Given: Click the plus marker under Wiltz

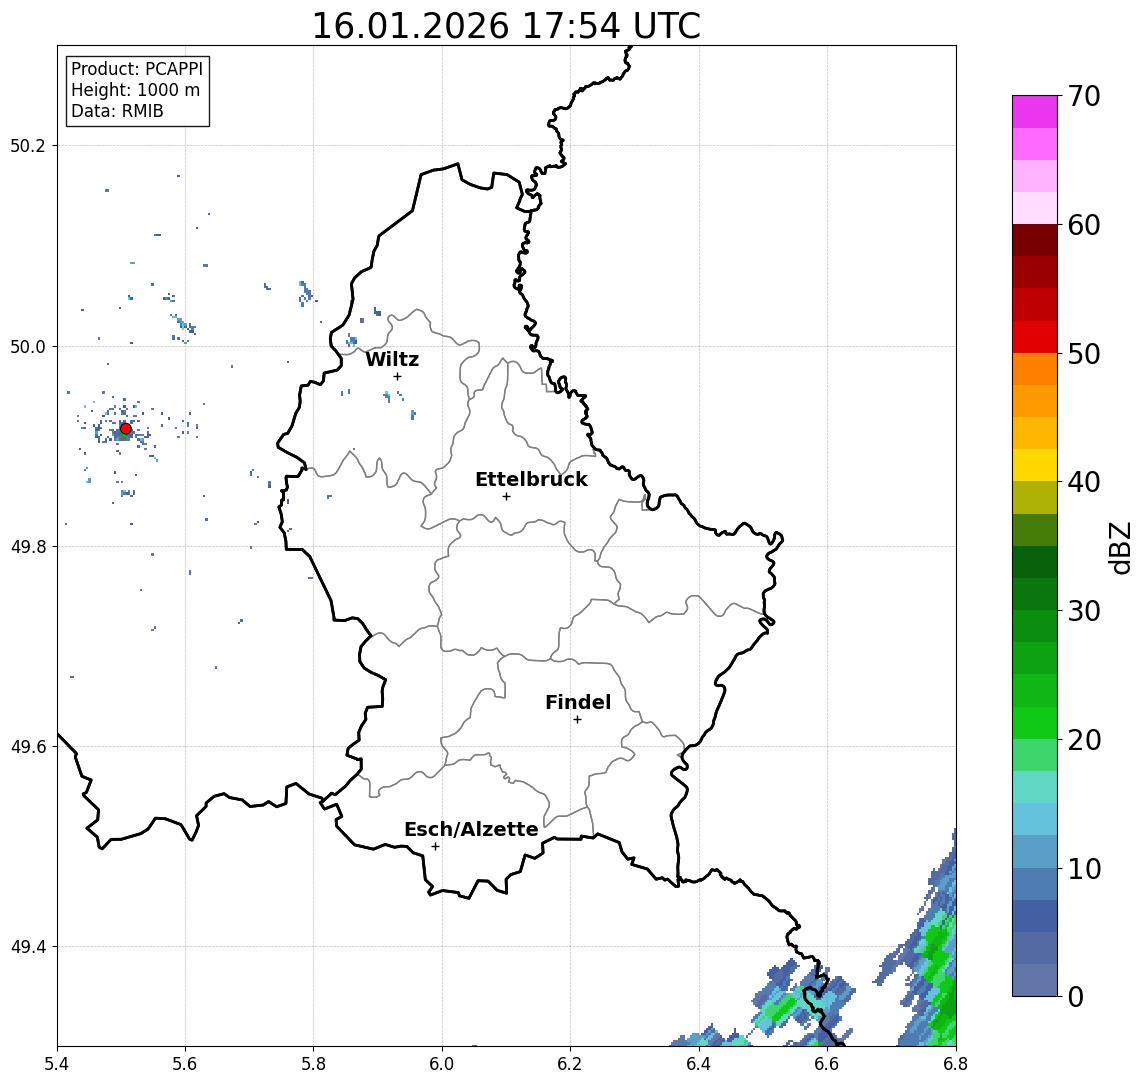Looking at the screenshot, I should [397, 376].
